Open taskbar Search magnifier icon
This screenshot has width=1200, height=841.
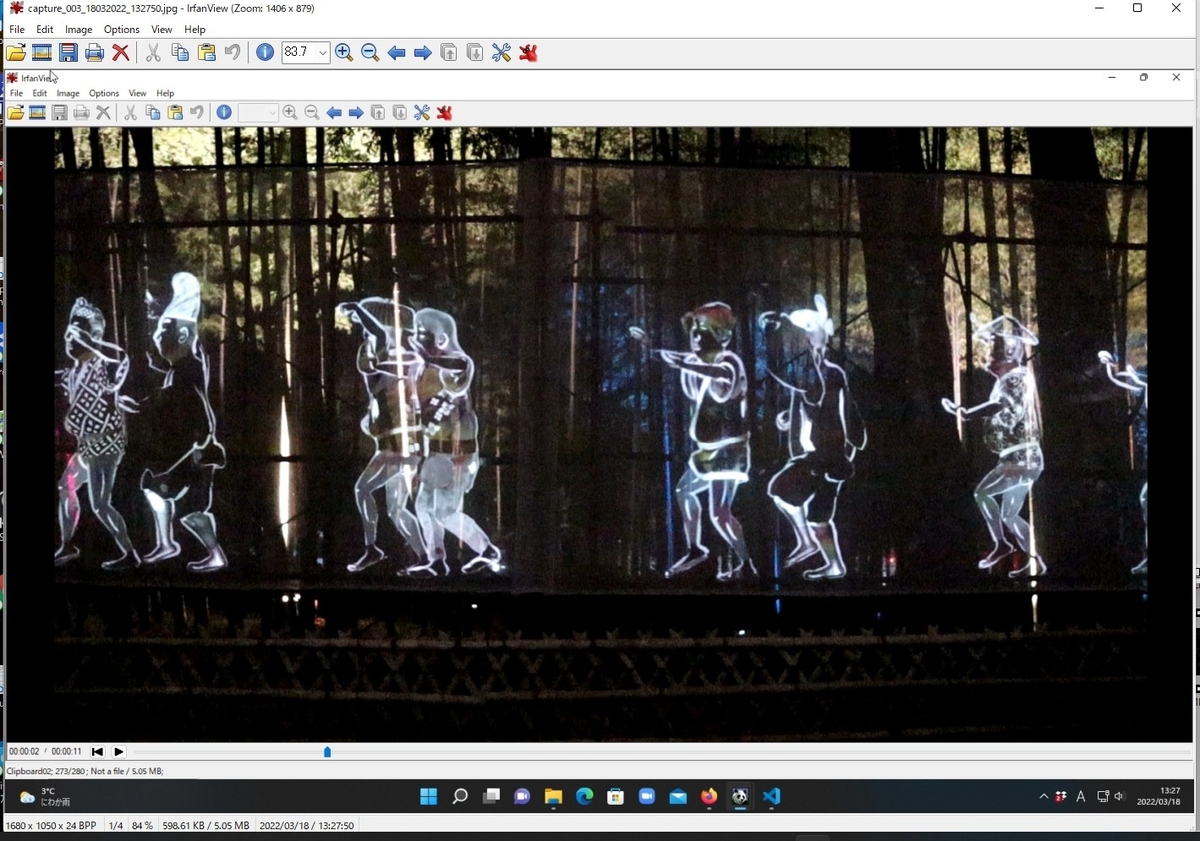click(460, 797)
